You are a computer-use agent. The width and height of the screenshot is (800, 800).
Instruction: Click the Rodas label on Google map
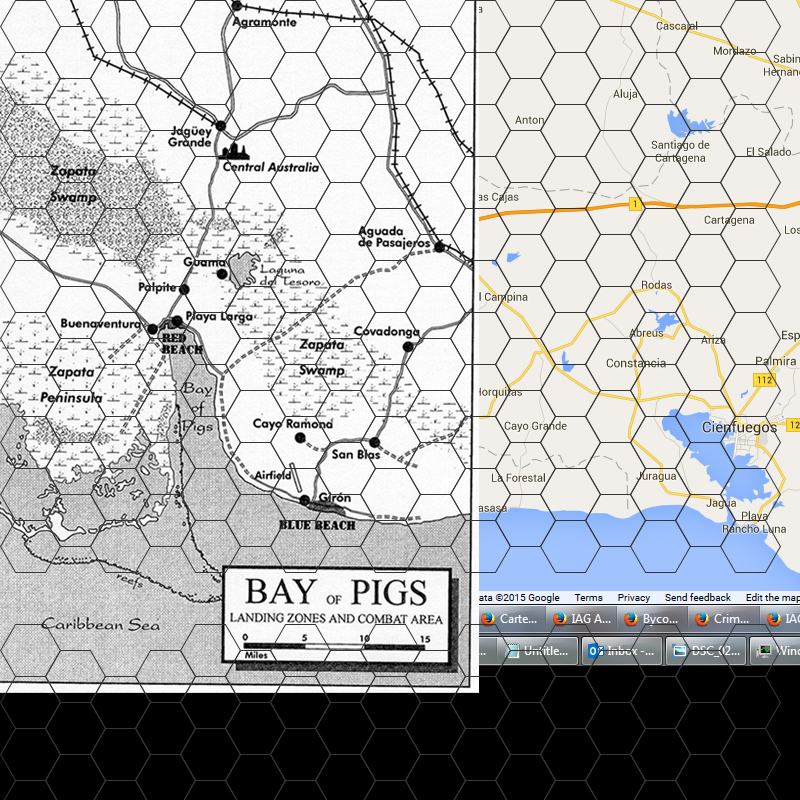pyautogui.click(x=656, y=285)
